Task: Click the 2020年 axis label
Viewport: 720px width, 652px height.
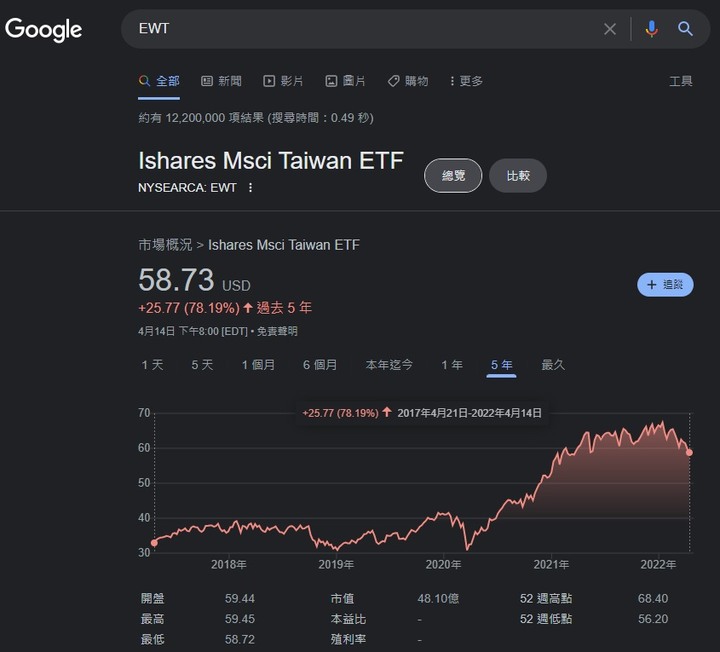Action: pos(443,564)
